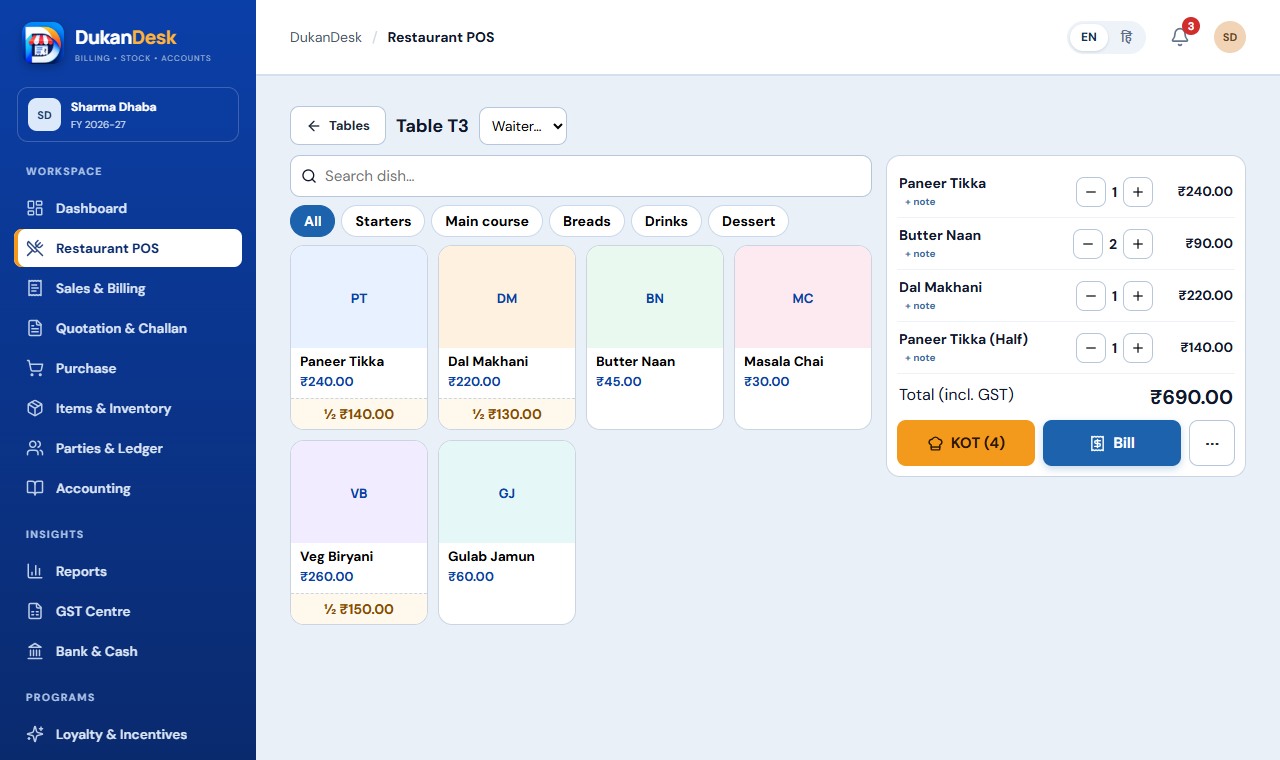
Task: Click the DukanDesk logo icon
Action: pyautogui.click(x=44, y=43)
